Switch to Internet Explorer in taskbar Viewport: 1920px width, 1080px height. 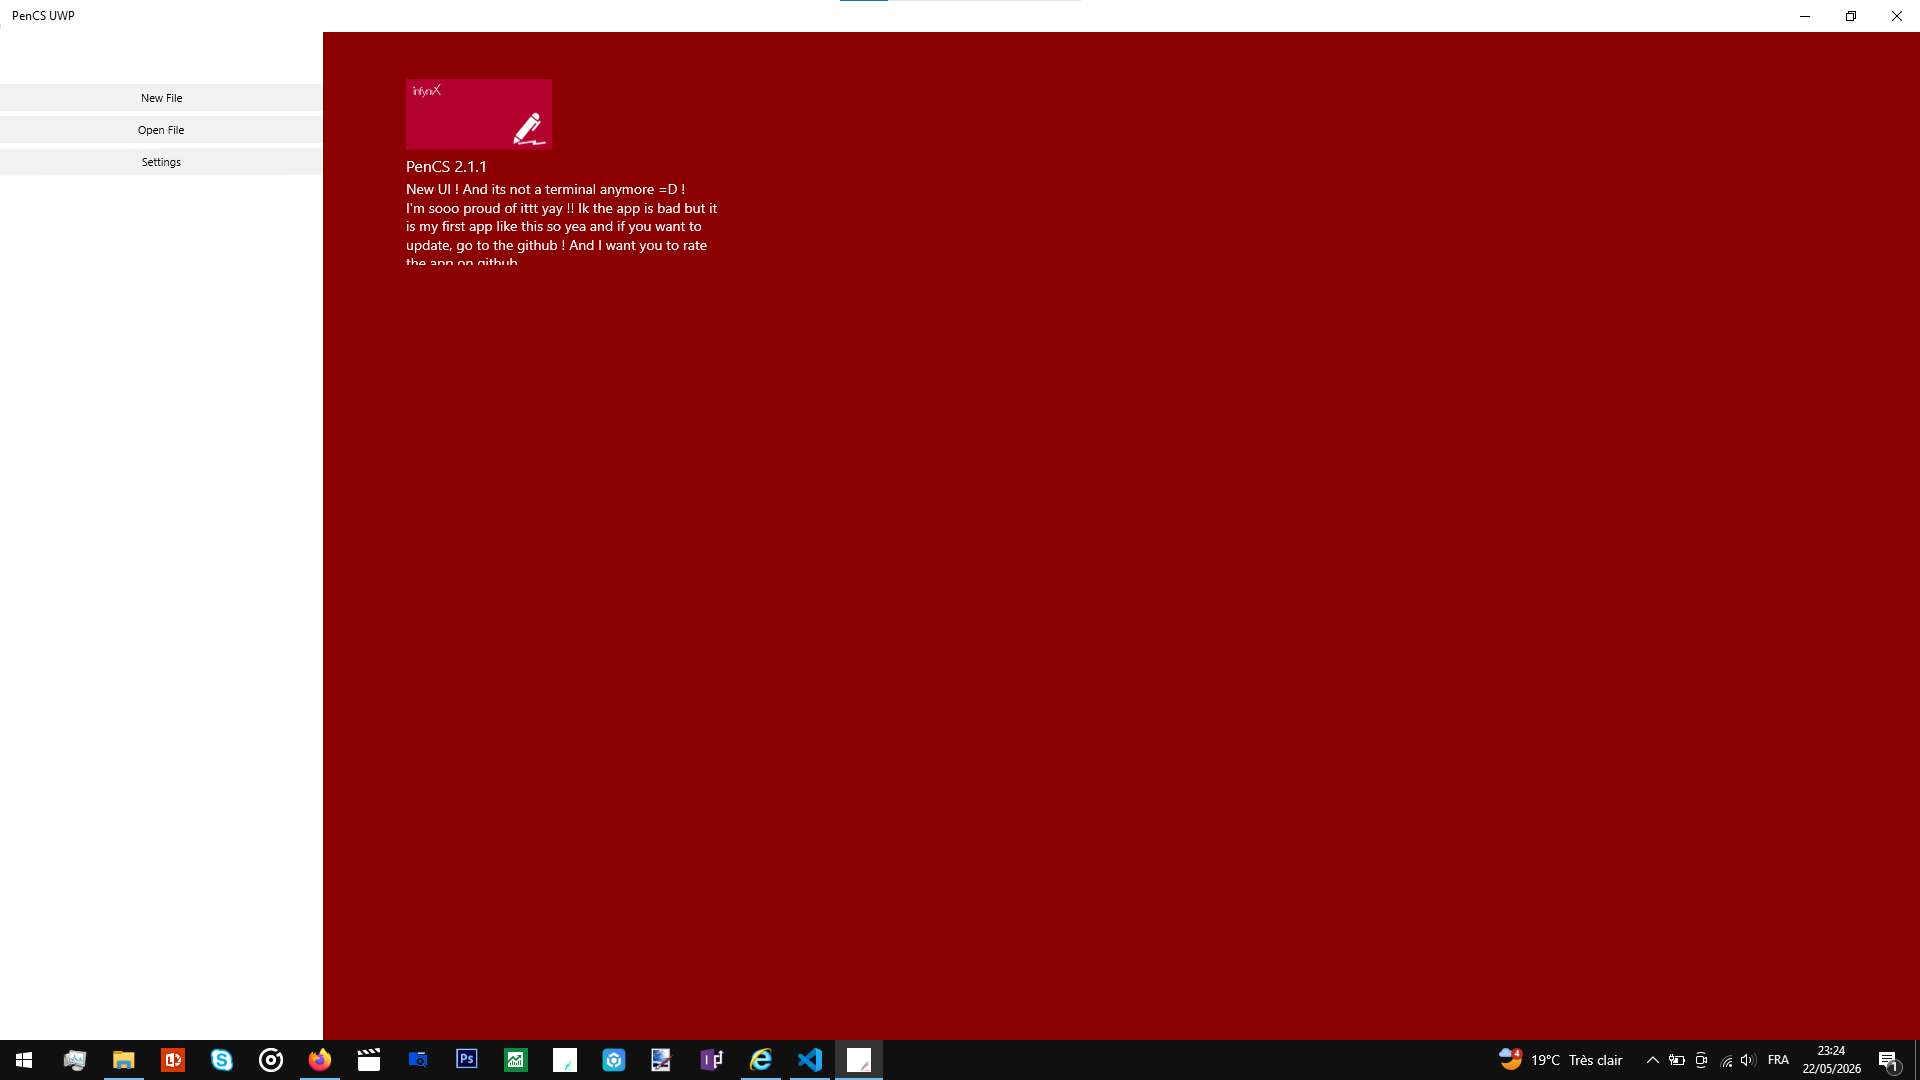tap(761, 1060)
